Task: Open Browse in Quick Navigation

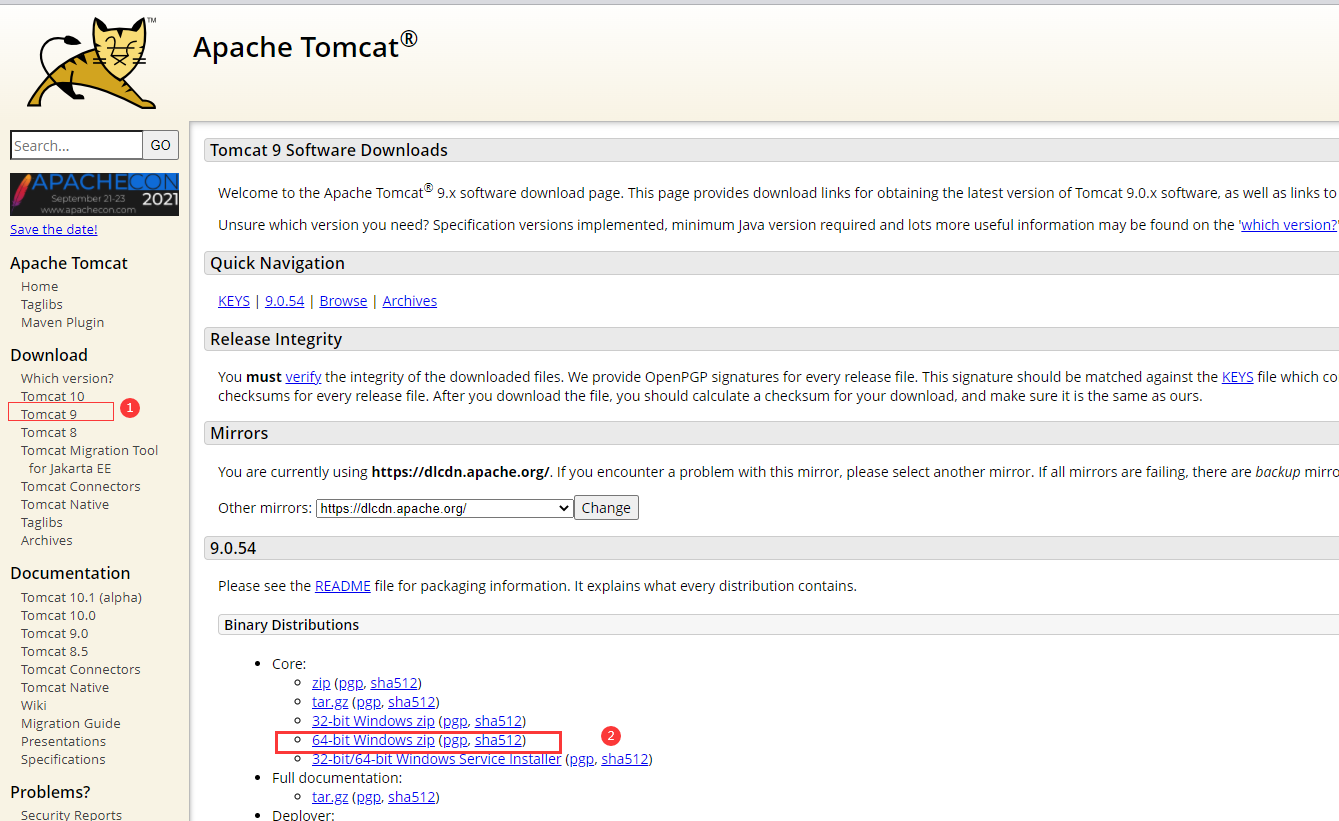Action: [343, 301]
